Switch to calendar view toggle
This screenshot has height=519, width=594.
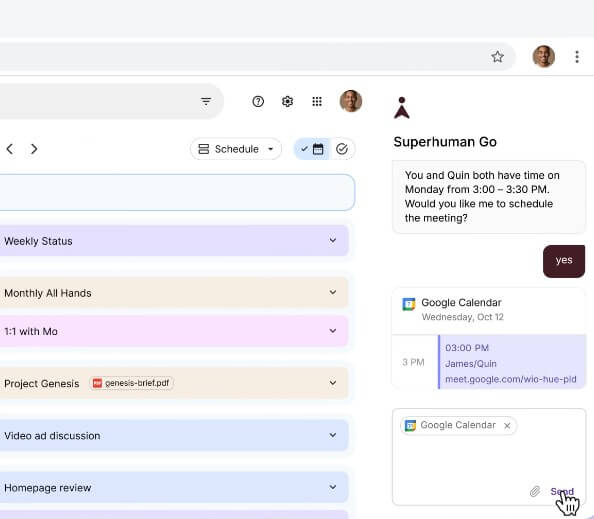(x=312, y=149)
